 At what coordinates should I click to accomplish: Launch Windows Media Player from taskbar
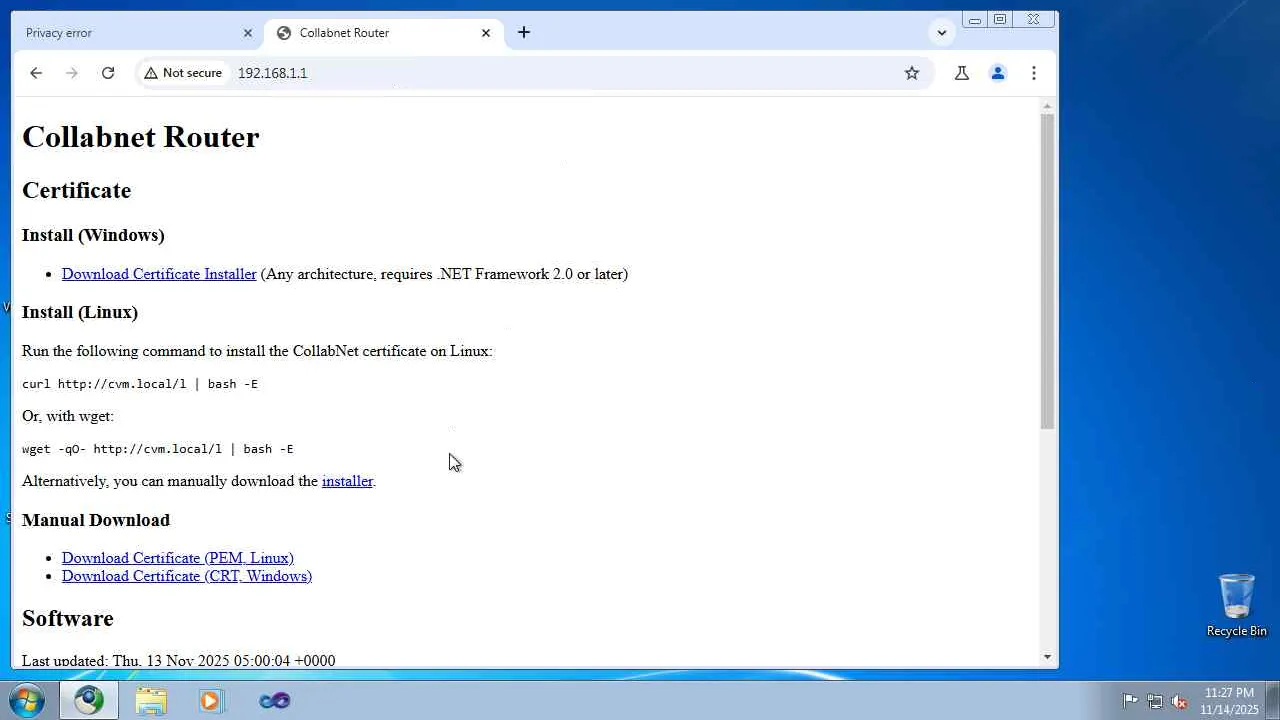click(210, 700)
